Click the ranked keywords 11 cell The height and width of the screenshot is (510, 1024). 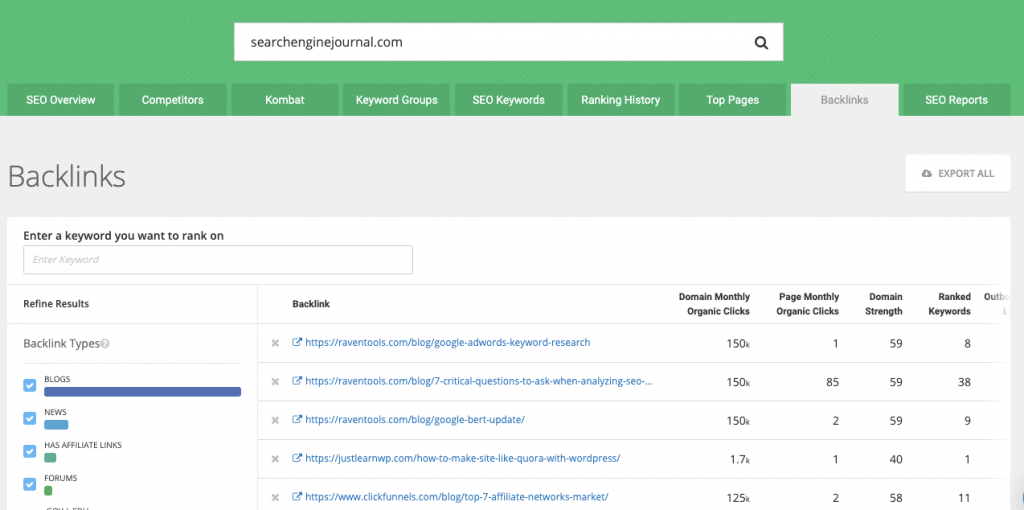(965, 498)
